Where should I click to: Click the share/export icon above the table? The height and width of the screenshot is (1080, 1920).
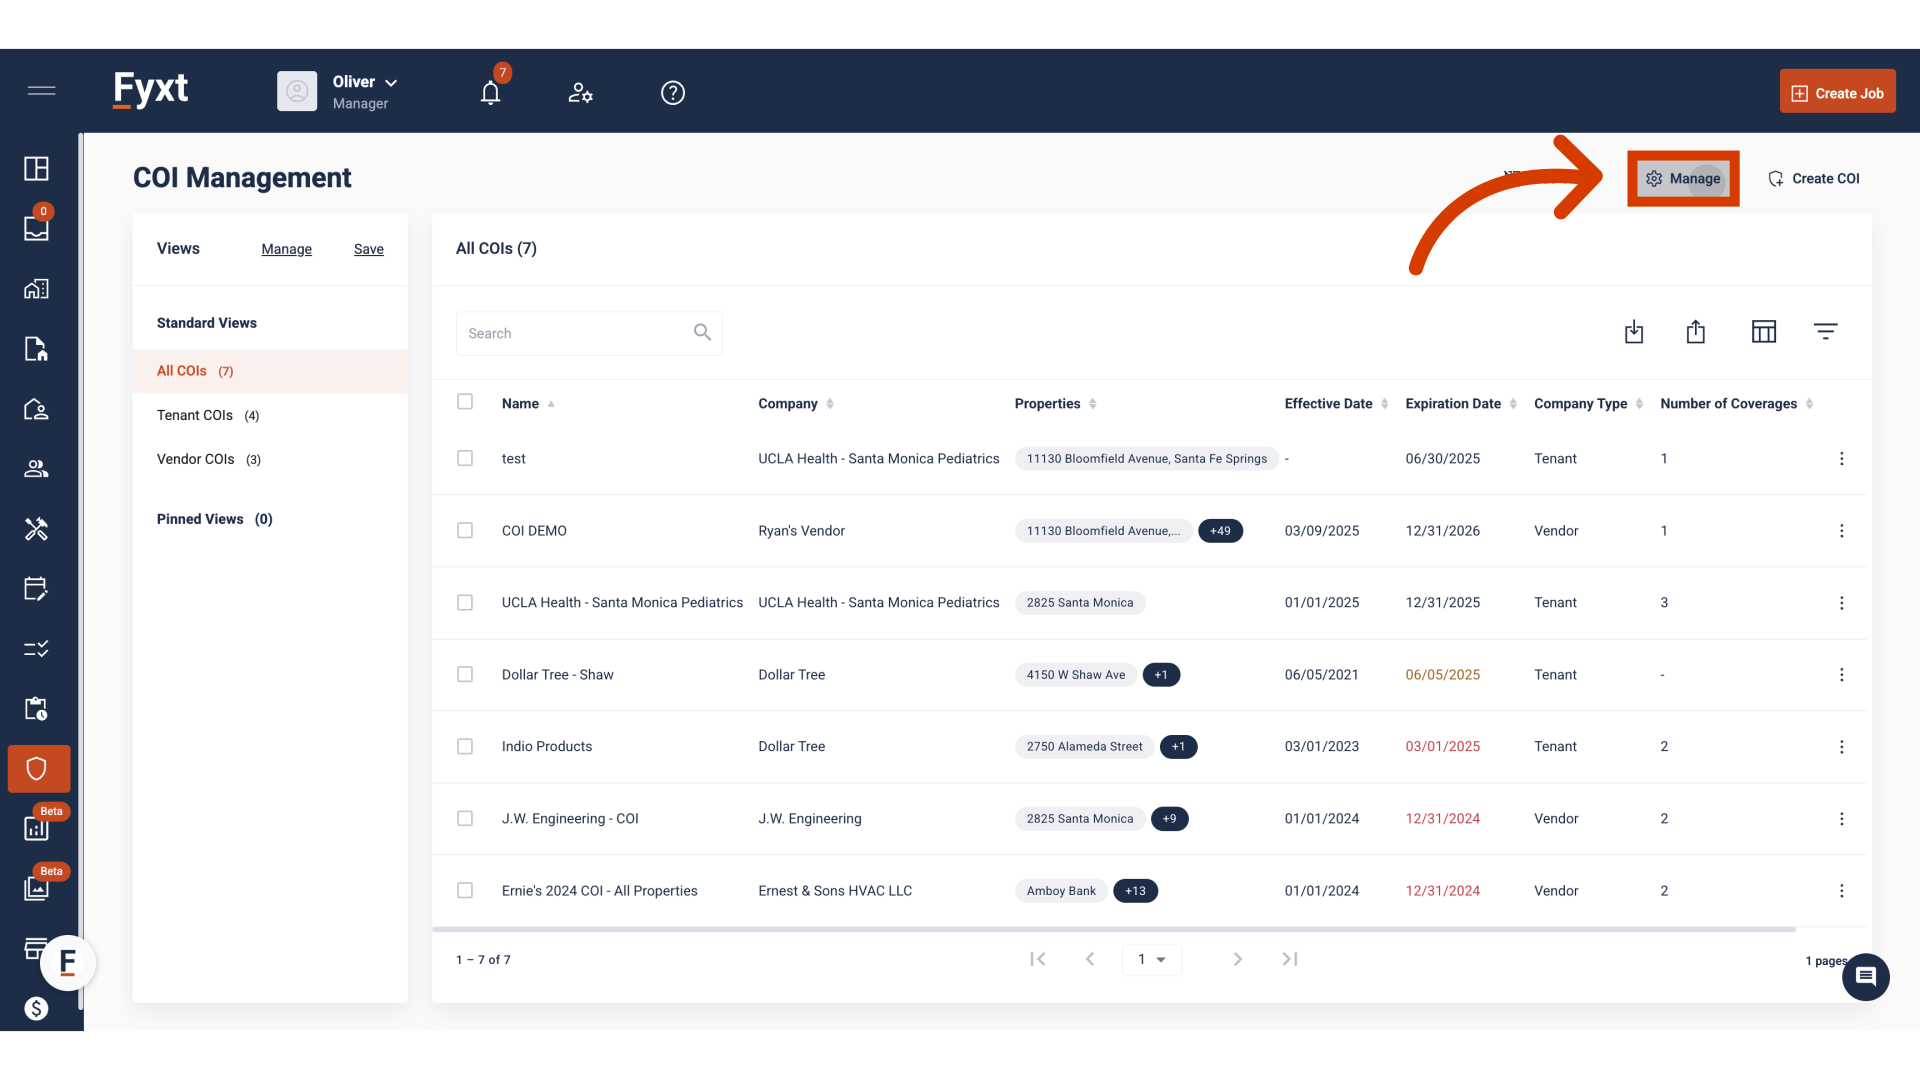pos(1696,332)
